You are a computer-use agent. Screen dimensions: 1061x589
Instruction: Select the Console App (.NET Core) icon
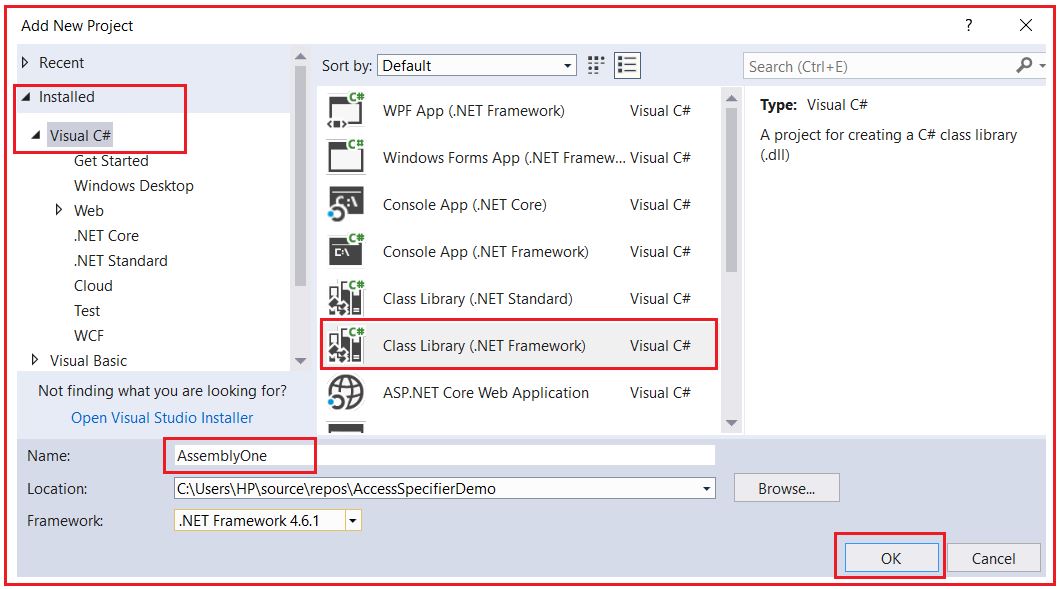(x=346, y=204)
